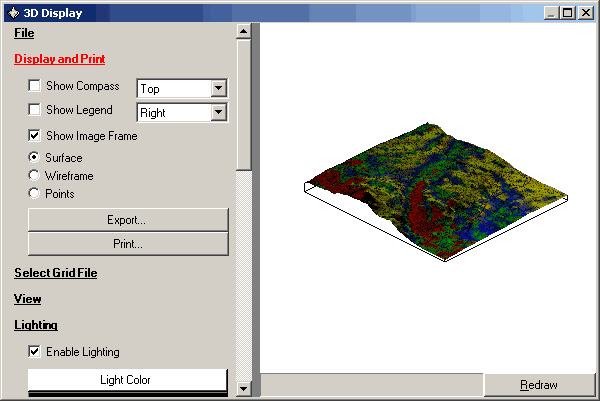
Task: Open the legend position dropdown showing Right
Action: coord(182,112)
